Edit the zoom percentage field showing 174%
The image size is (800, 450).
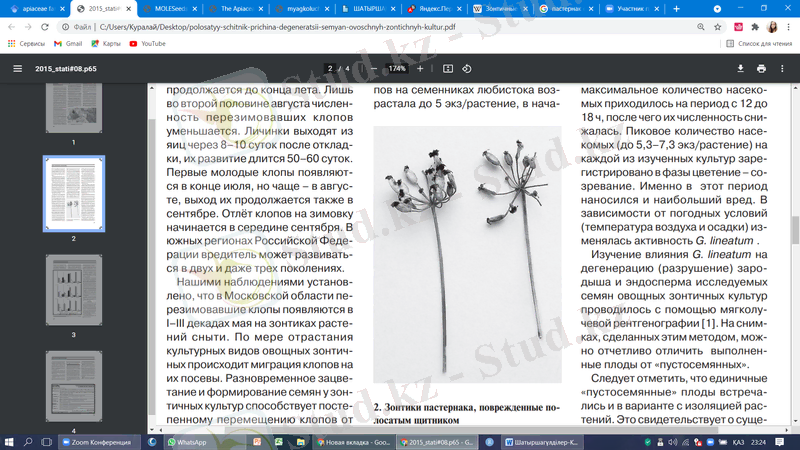pos(398,69)
